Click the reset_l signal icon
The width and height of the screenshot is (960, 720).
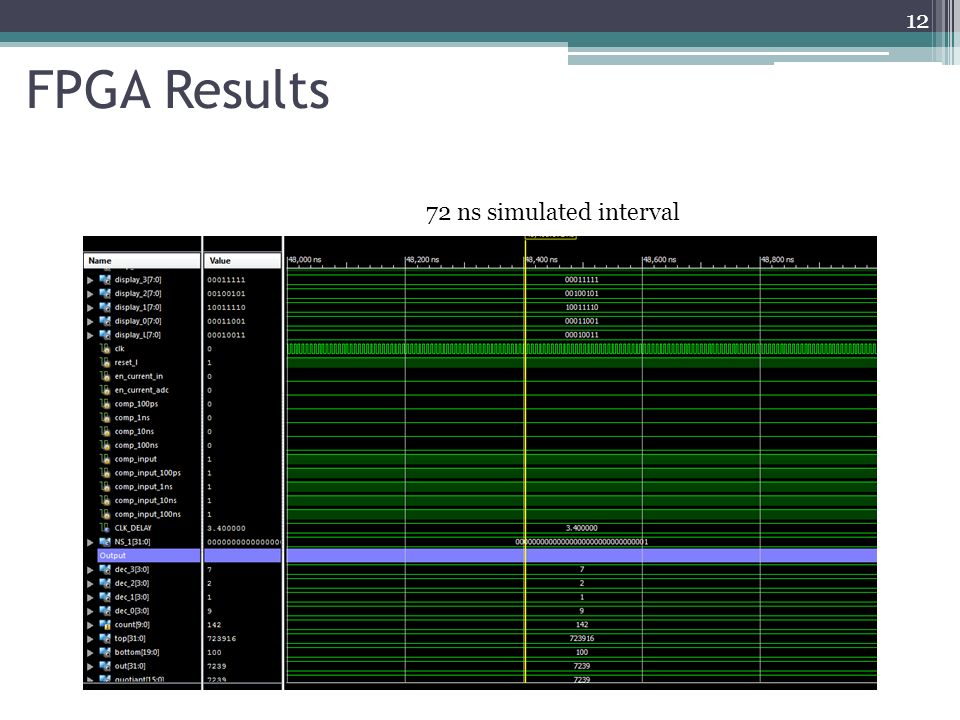[105, 362]
